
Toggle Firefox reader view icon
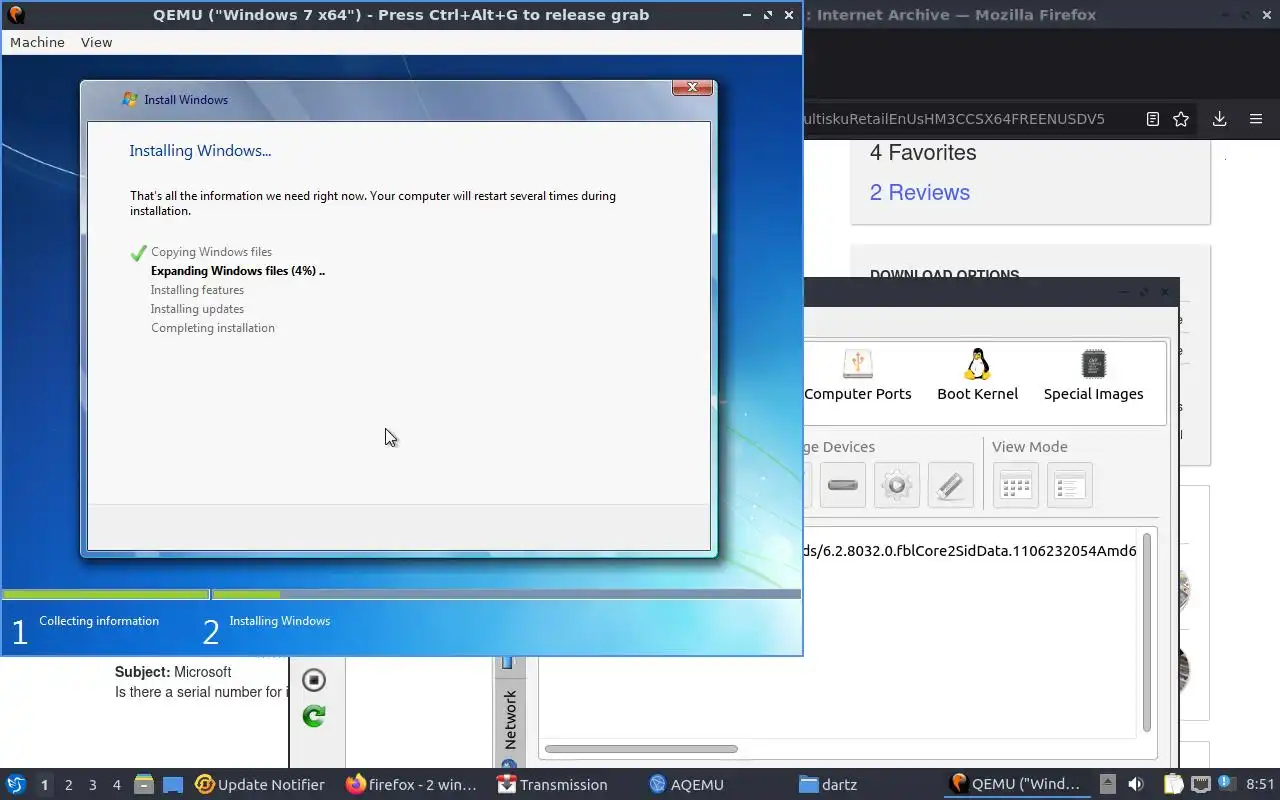tap(1152, 119)
